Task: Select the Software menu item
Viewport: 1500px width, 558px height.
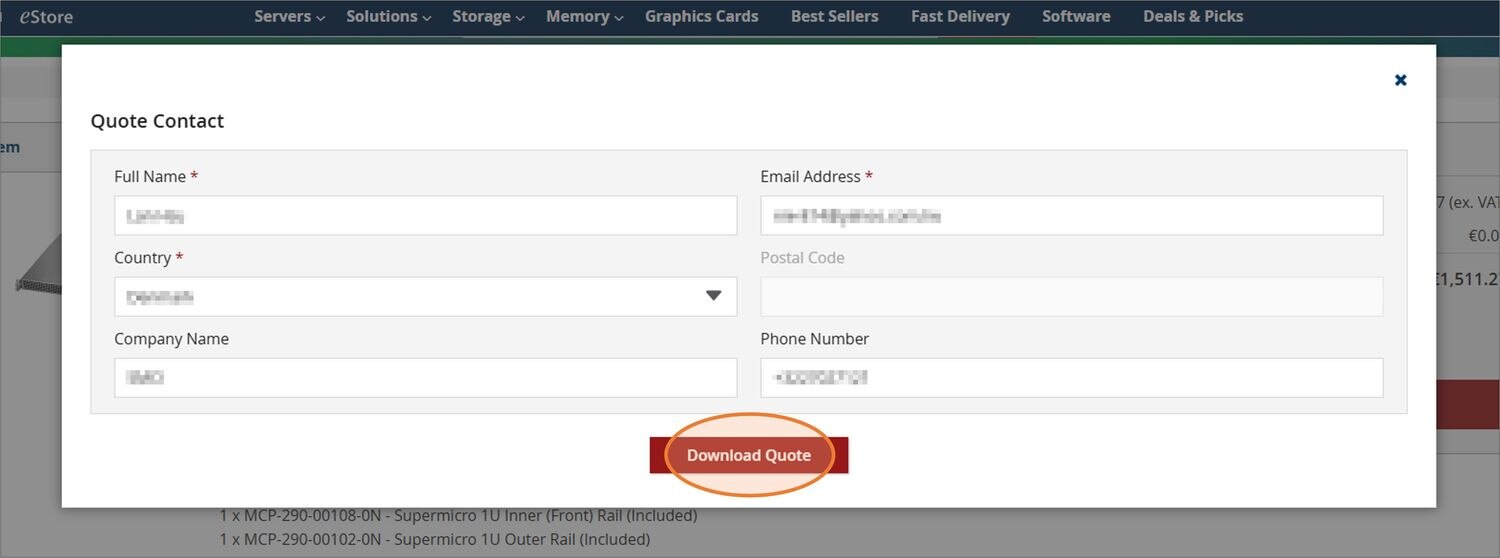Action: [1076, 16]
